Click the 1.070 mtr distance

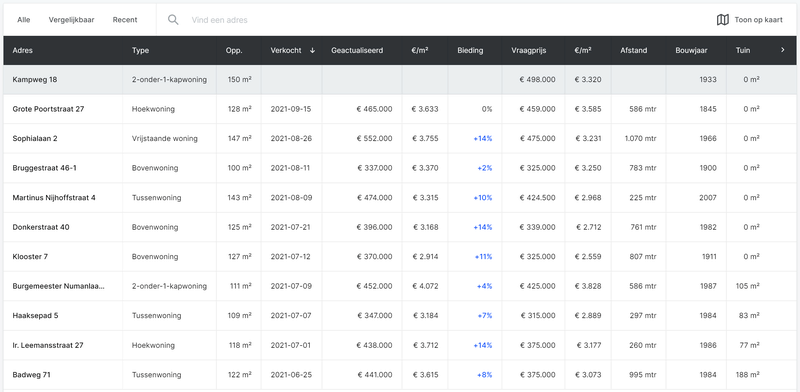[640, 138]
